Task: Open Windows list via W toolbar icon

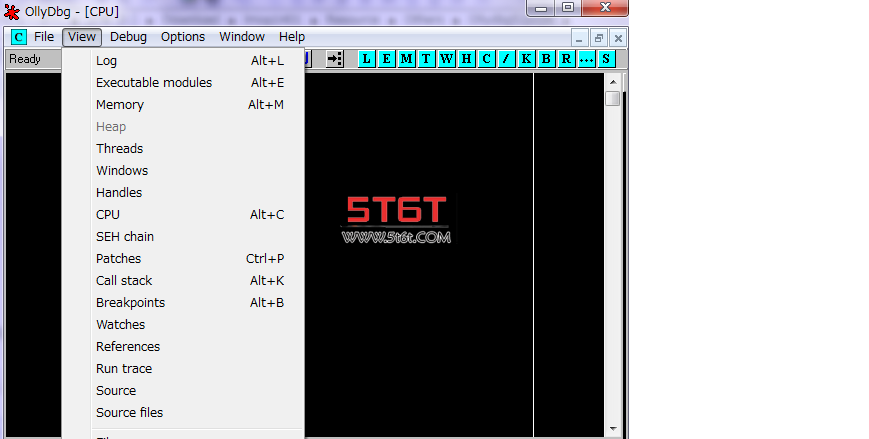Action: [x=446, y=59]
